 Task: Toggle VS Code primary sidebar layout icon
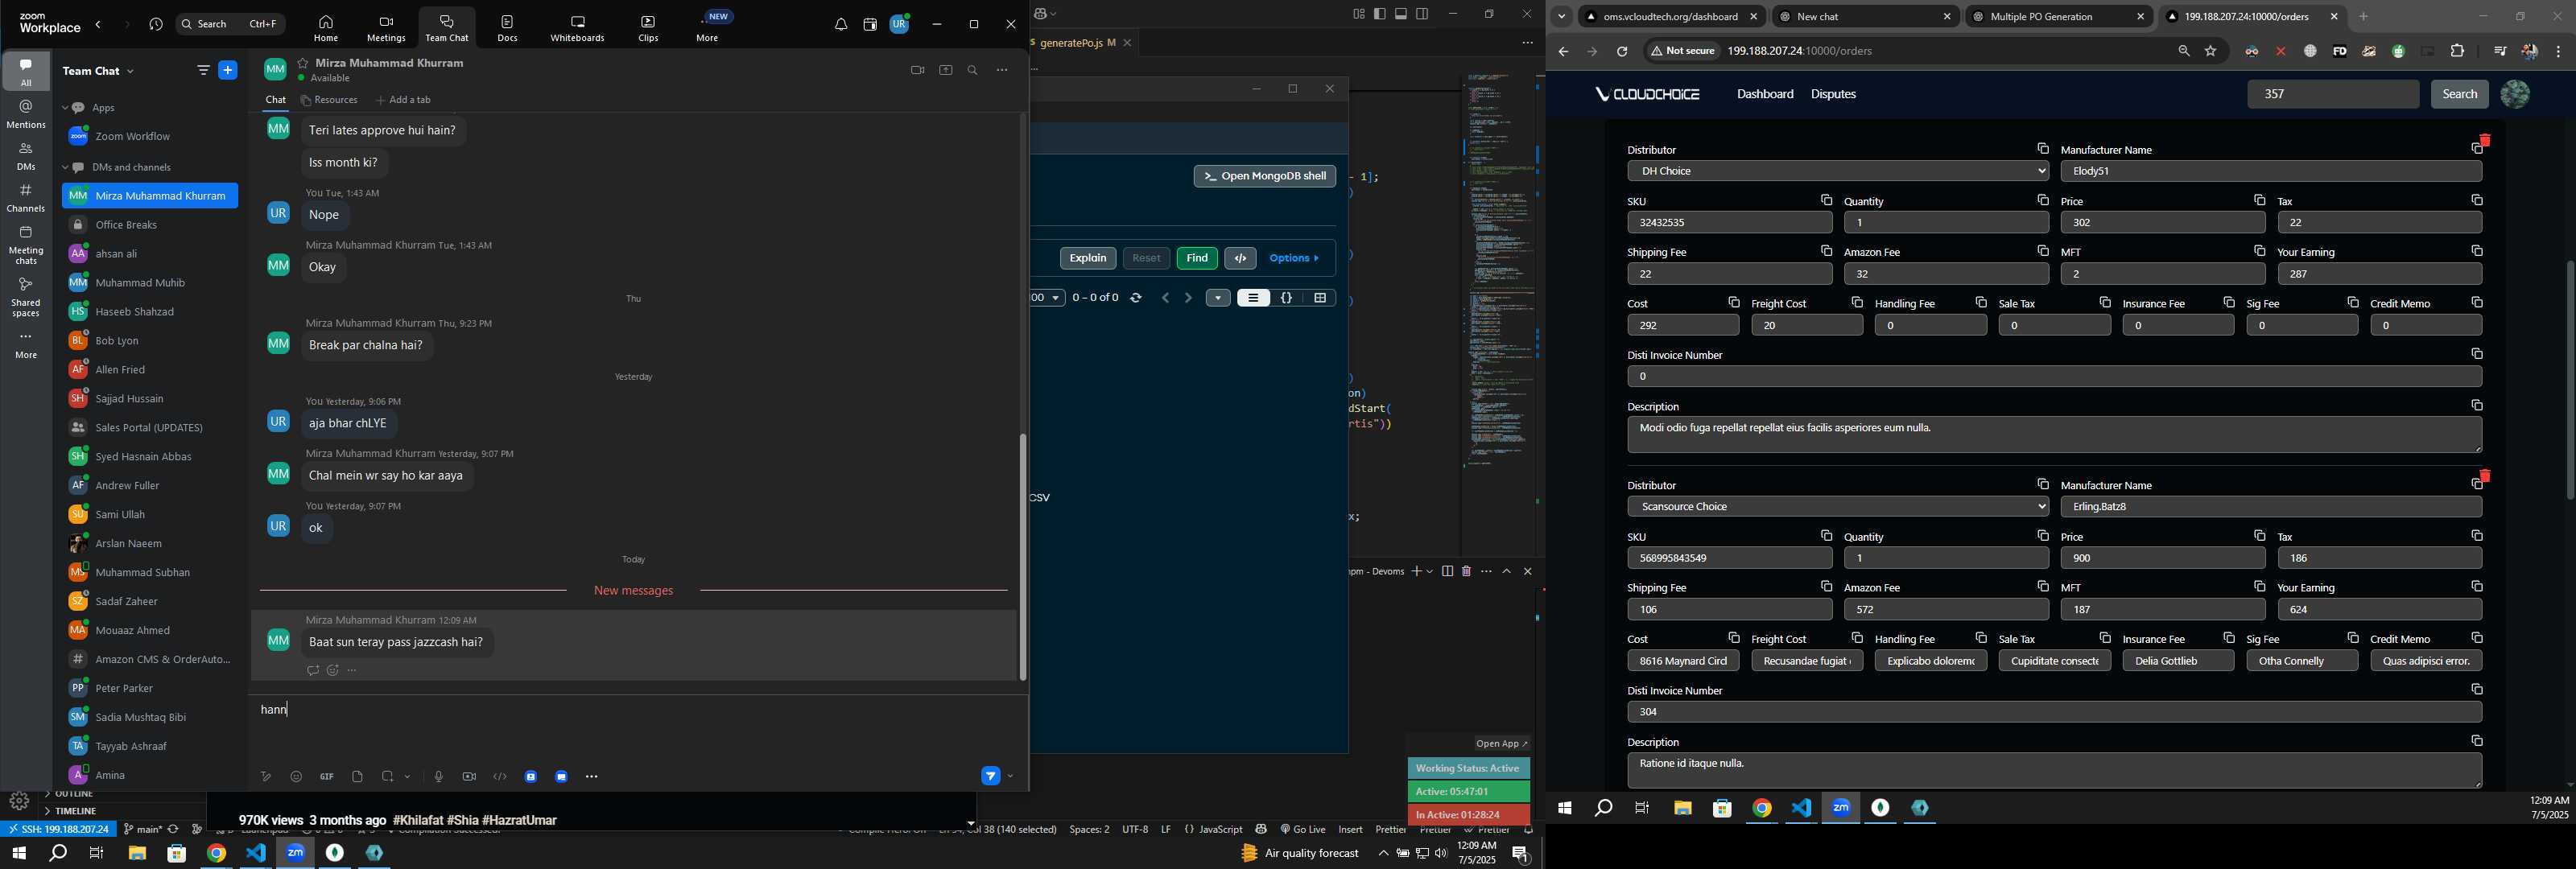click(x=1380, y=14)
